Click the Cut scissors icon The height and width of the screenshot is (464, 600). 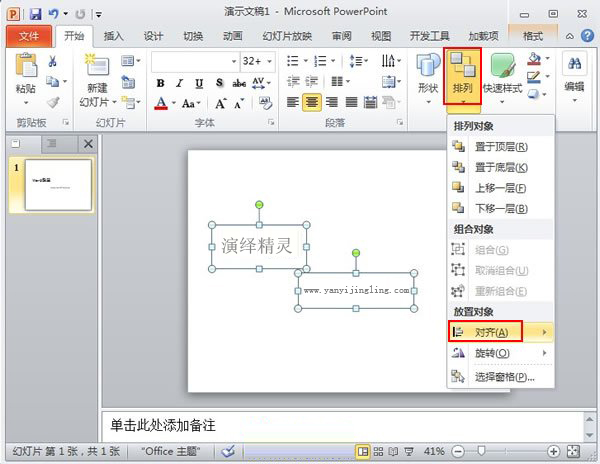53,61
